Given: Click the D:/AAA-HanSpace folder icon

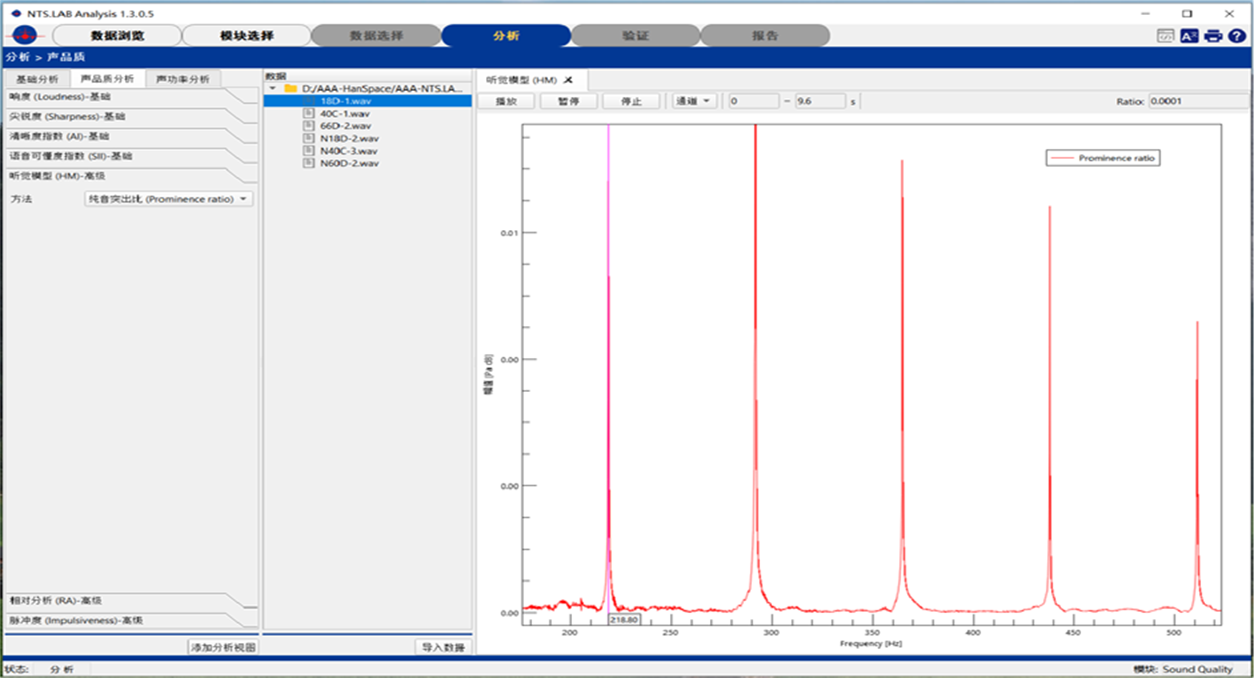Looking at the screenshot, I should [291, 89].
